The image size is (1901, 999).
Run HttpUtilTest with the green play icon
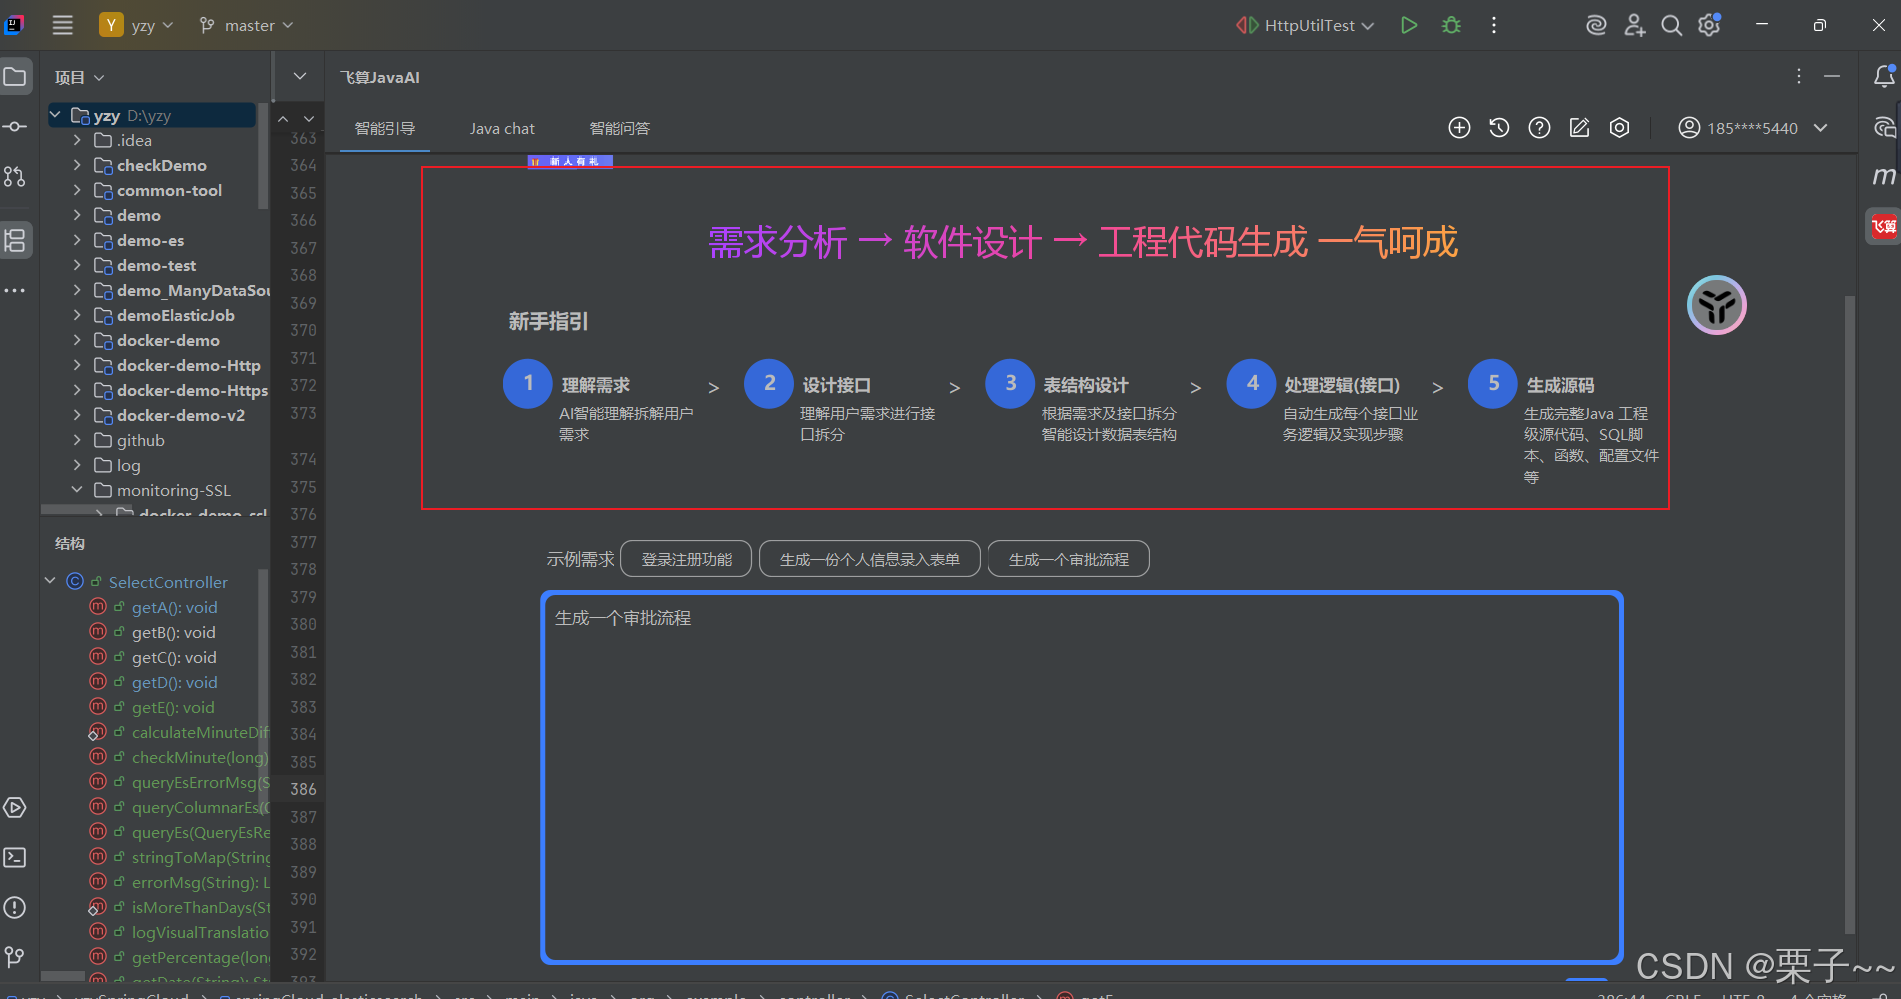1409,25
